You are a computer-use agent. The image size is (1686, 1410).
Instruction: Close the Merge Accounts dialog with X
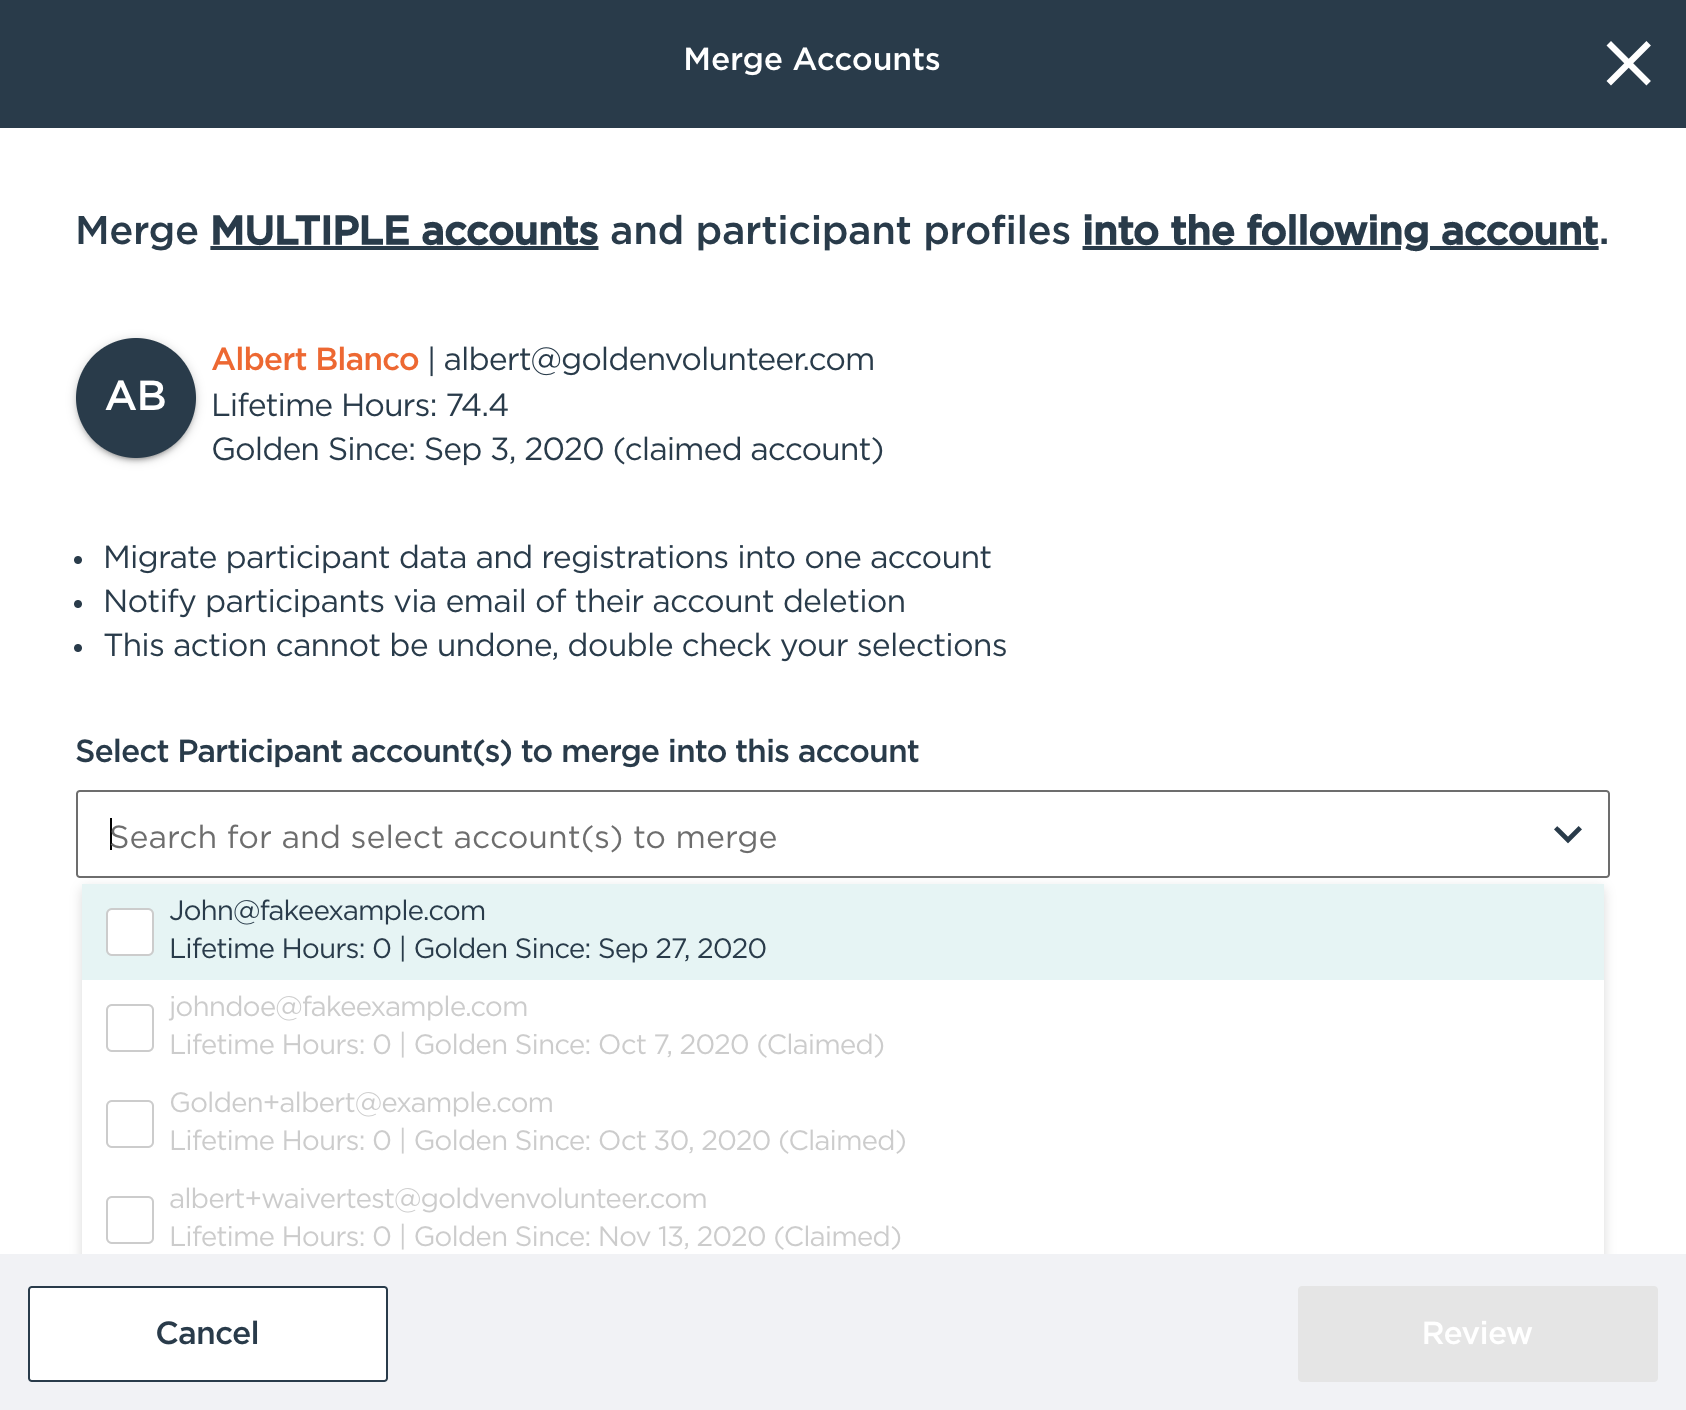click(1627, 64)
